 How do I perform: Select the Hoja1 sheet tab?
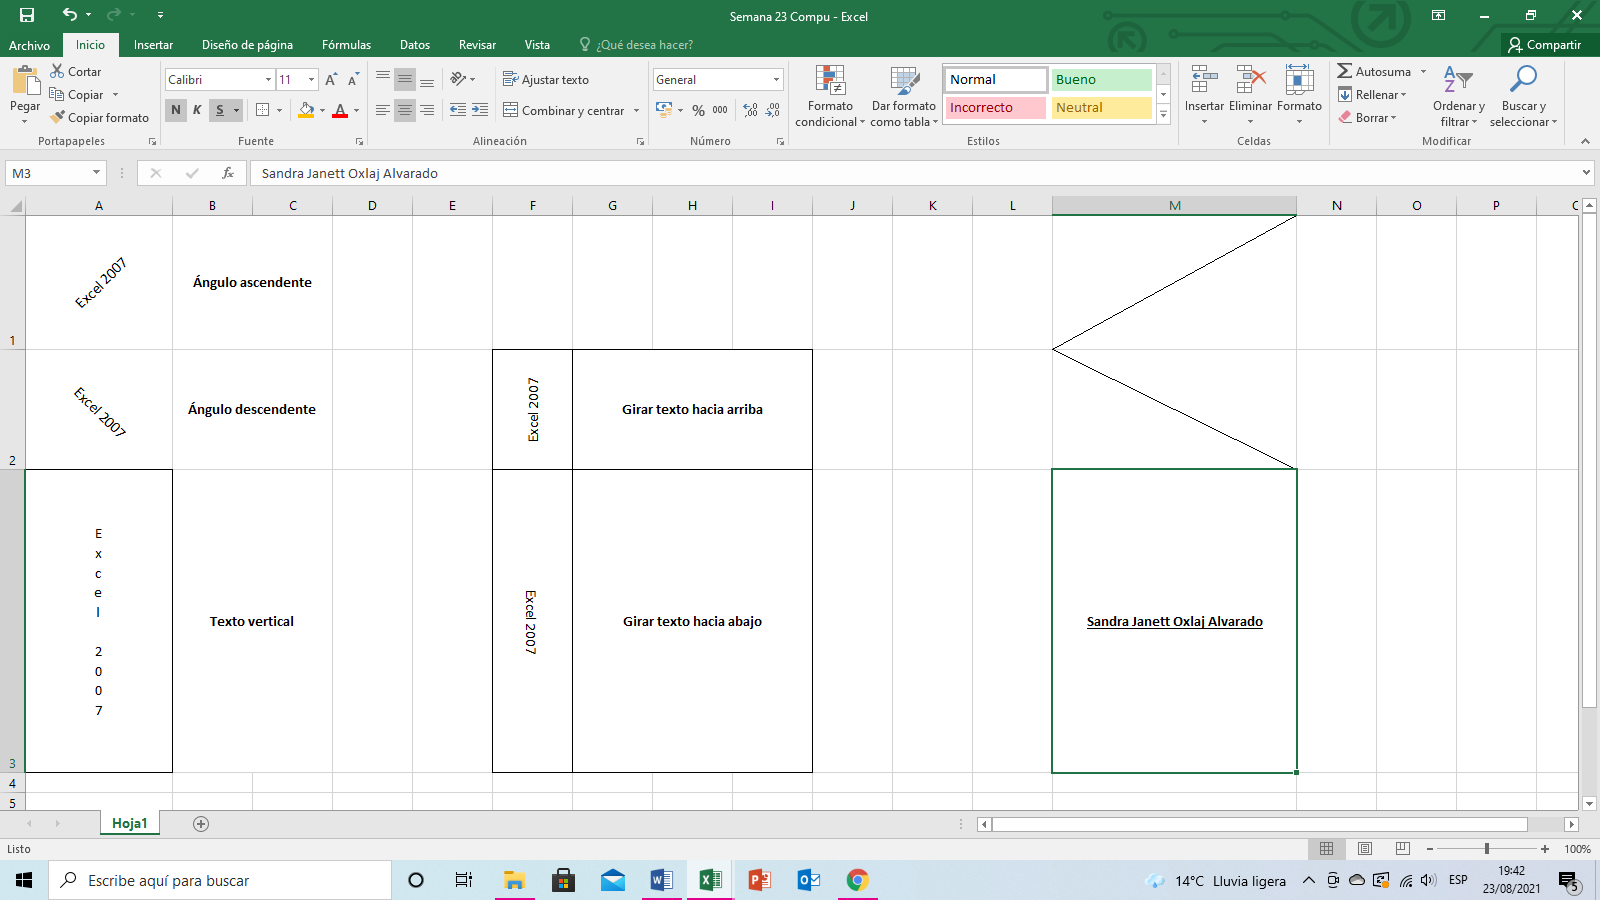coord(130,823)
